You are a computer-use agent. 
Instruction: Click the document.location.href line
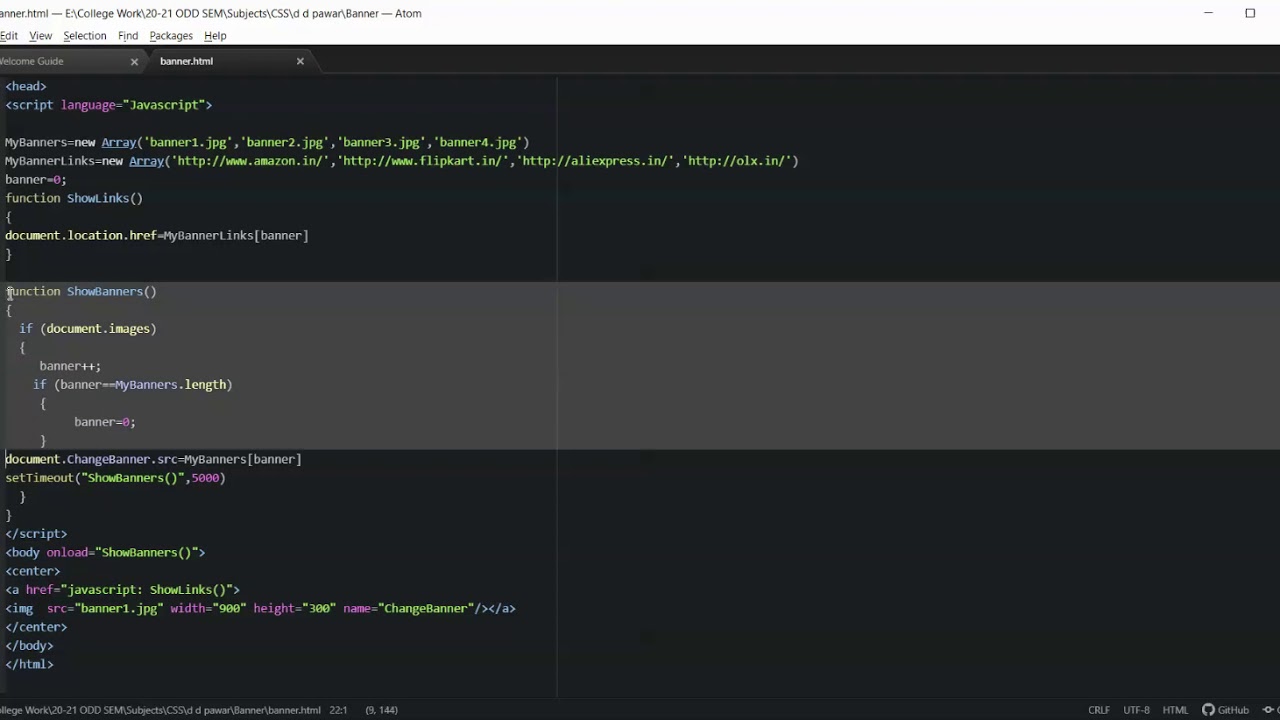157,235
